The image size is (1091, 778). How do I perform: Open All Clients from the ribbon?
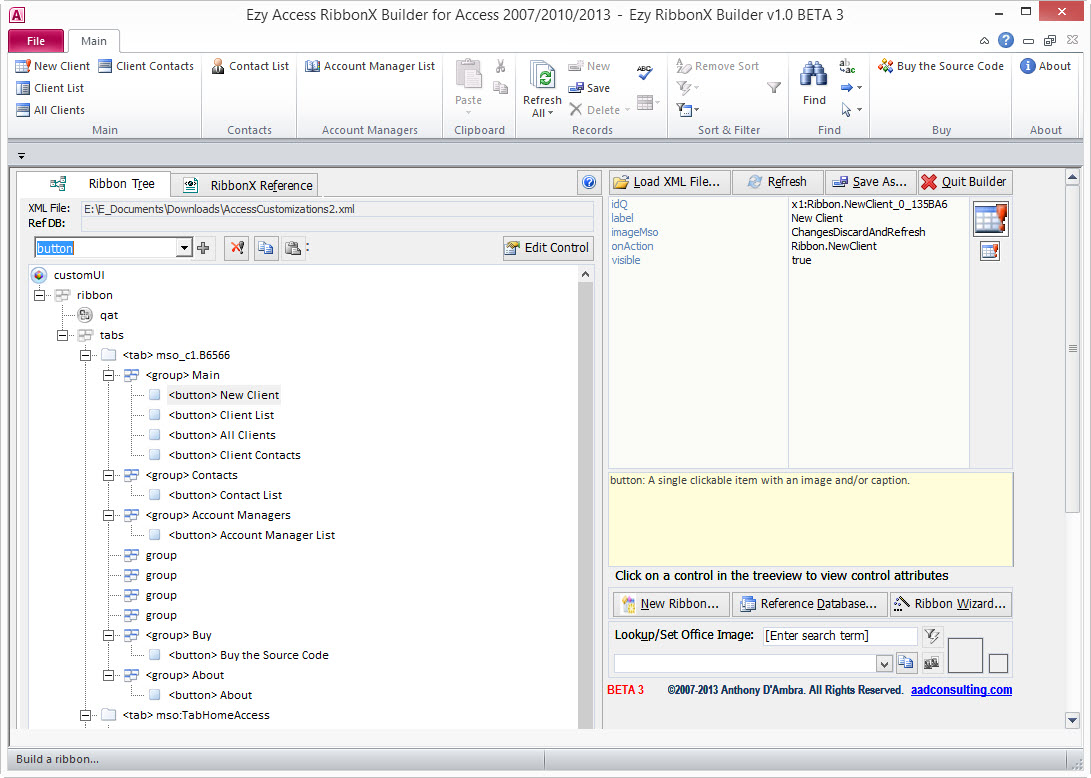coord(50,110)
